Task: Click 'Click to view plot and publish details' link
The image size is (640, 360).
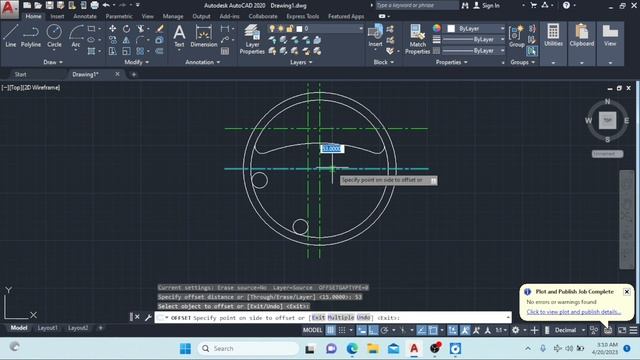Action: click(x=573, y=312)
